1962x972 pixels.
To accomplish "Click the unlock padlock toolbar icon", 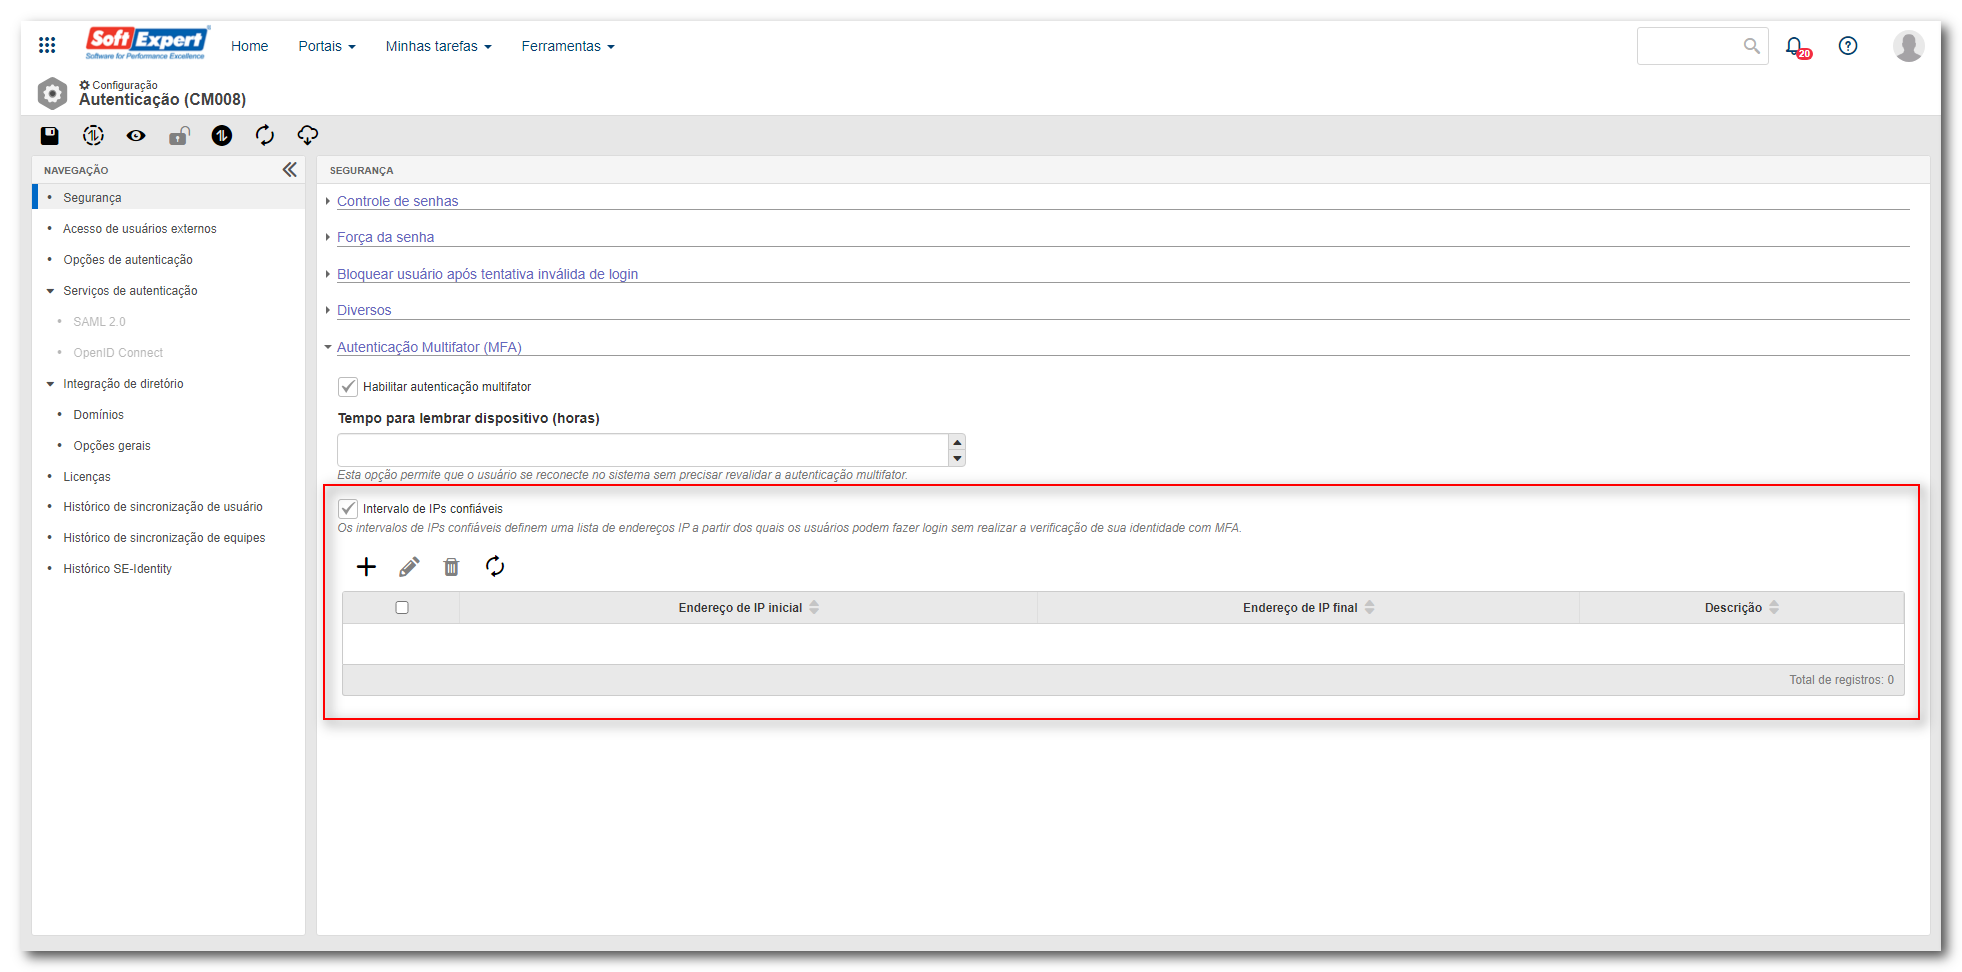I will (179, 135).
